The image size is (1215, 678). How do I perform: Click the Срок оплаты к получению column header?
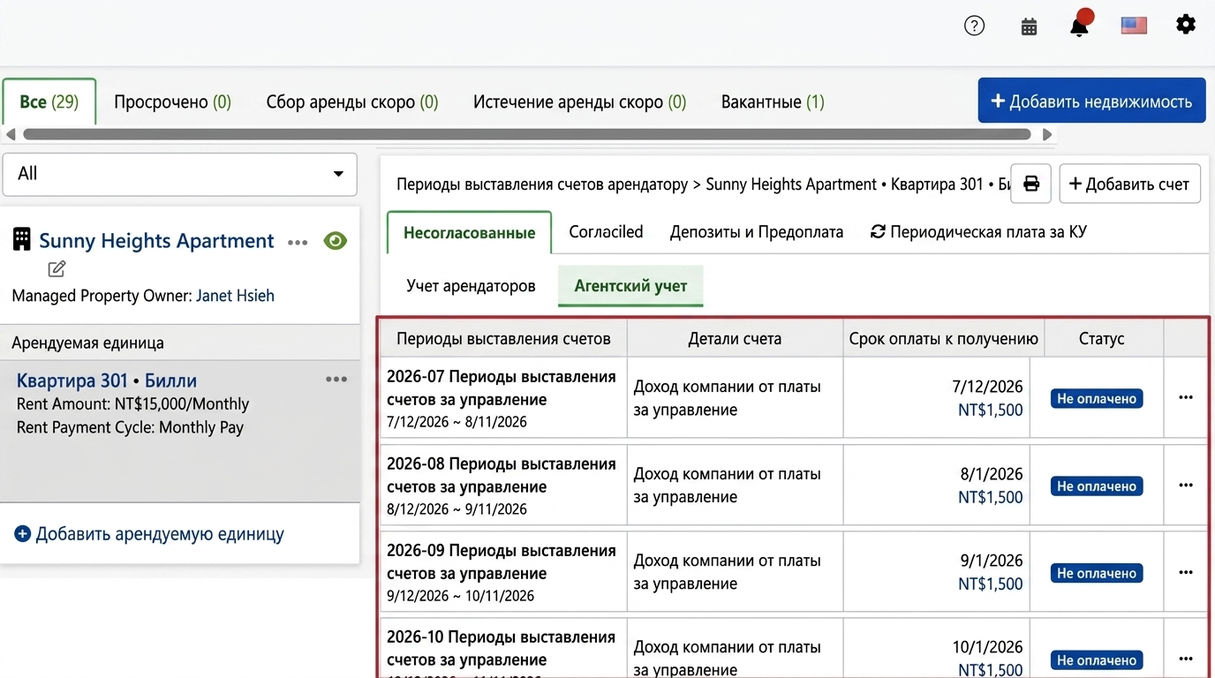click(x=943, y=338)
